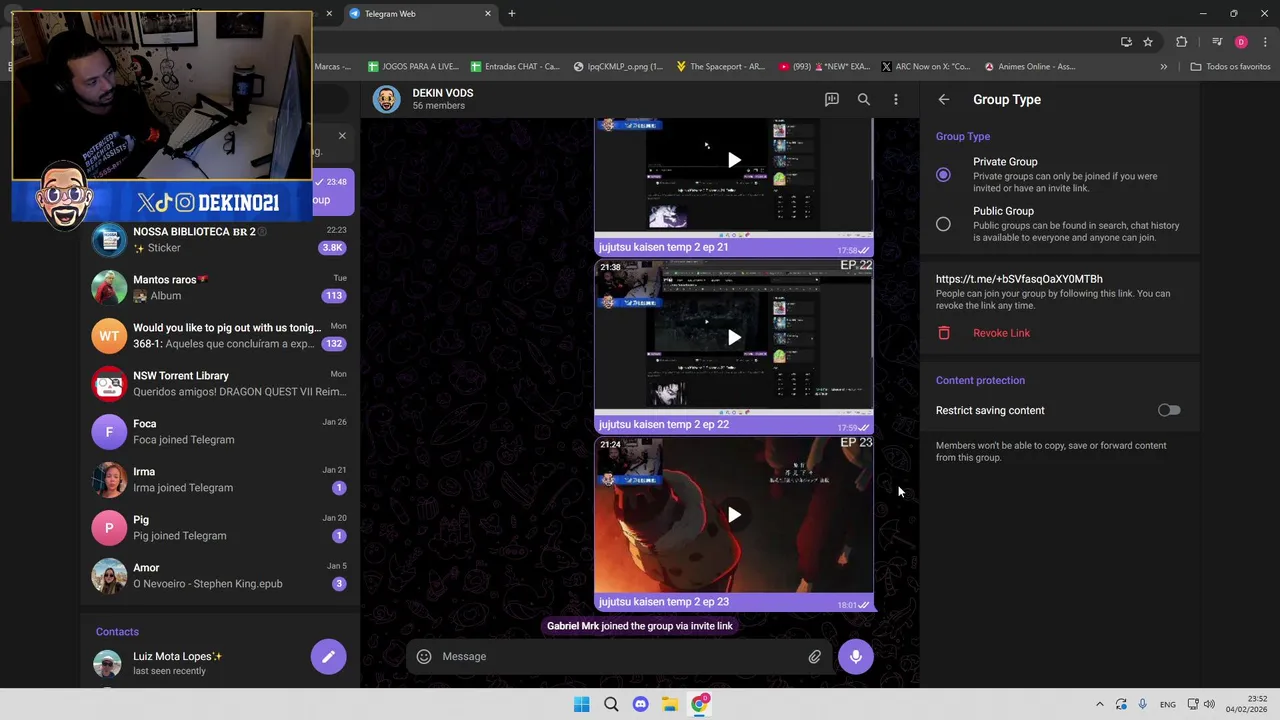The width and height of the screenshot is (1280, 720).
Task: Open the chat search magnifier icon
Action: click(x=863, y=99)
